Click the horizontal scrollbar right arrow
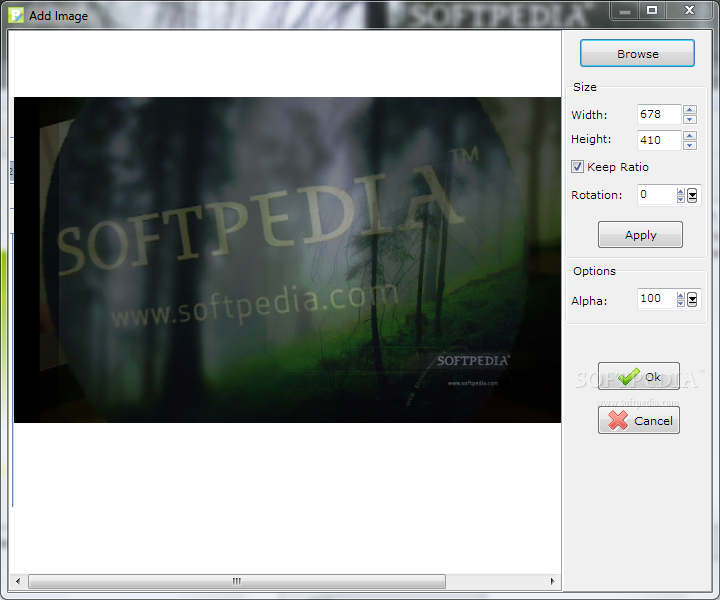Viewport: 720px width, 600px height. tap(552, 581)
